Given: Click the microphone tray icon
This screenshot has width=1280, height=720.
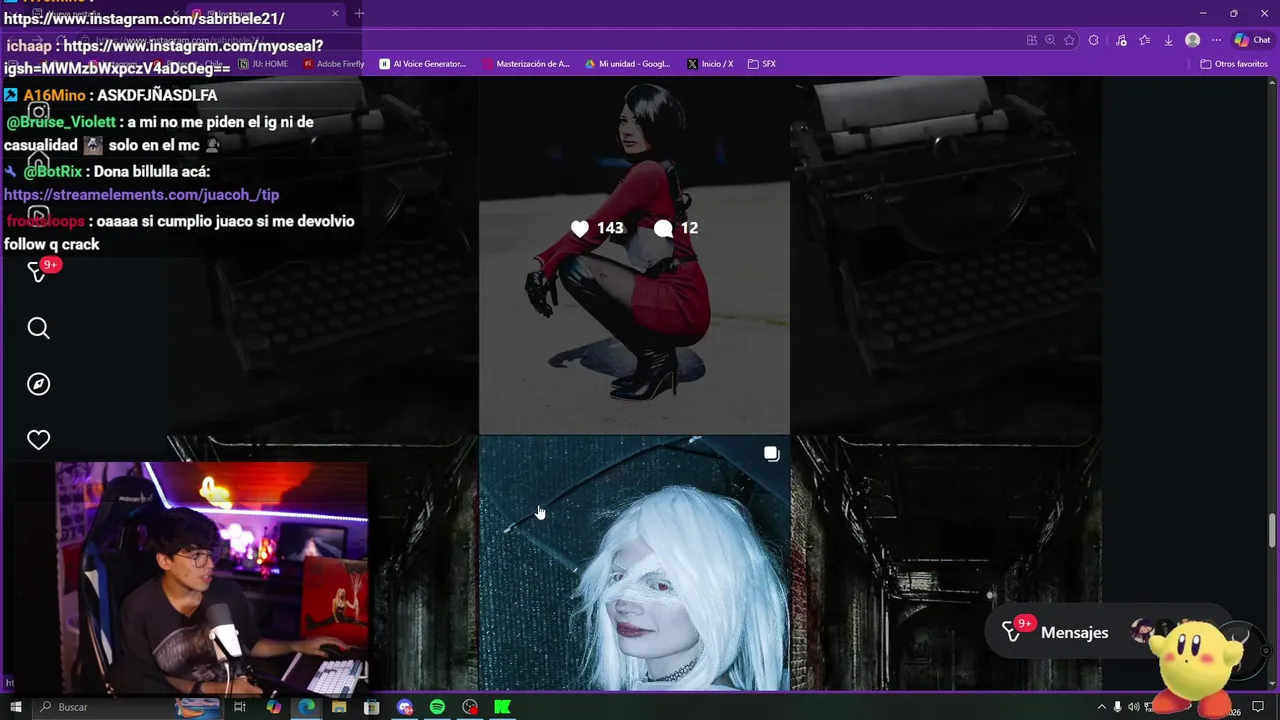Looking at the screenshot, I should pos(1117,707).
